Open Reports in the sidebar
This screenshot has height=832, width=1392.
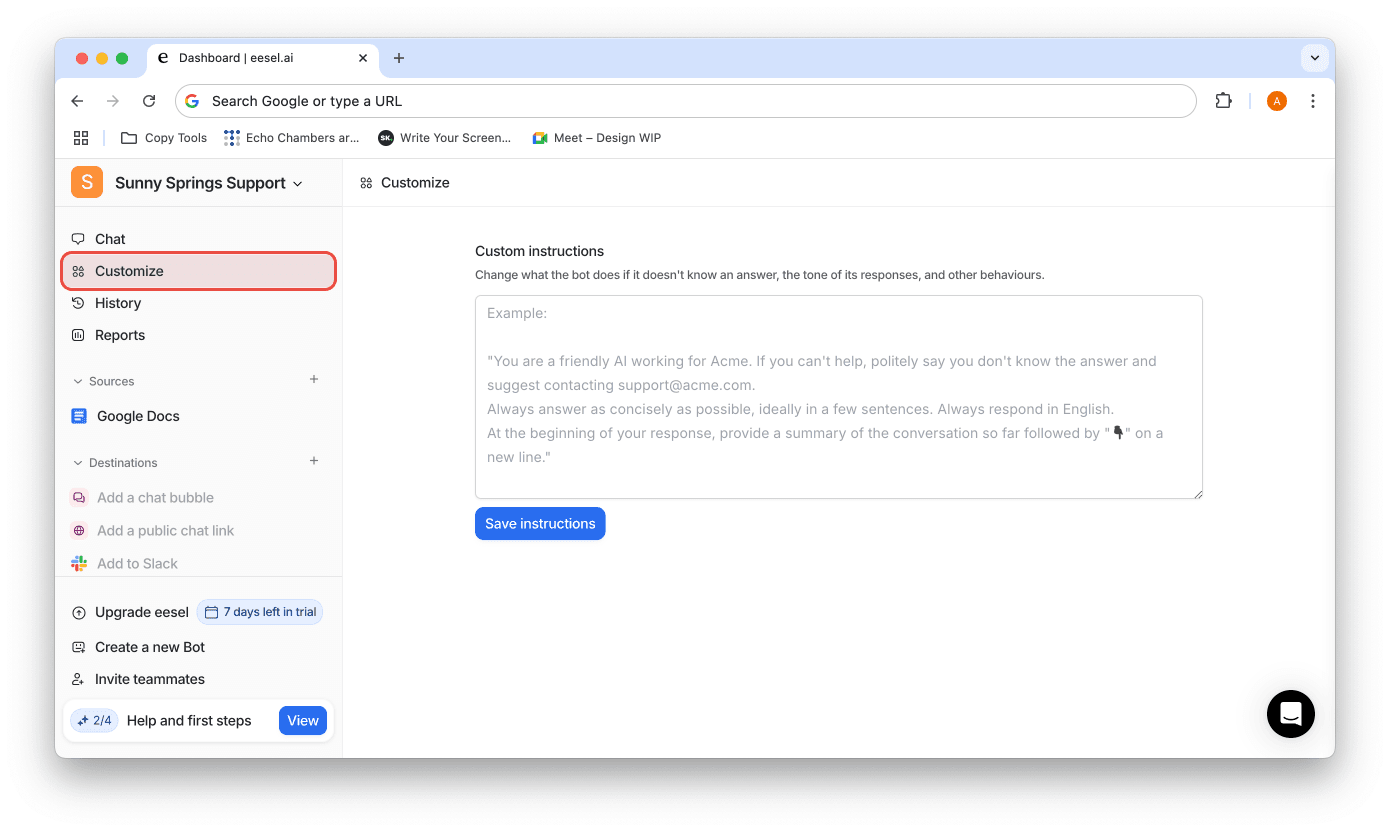(120, 335)
